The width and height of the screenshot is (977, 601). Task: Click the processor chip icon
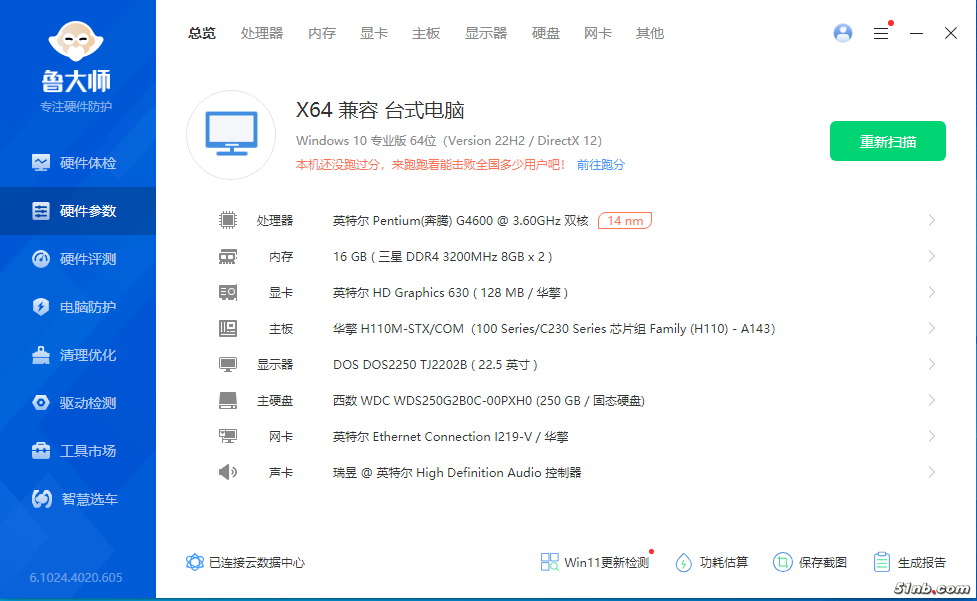coord(228,220)
